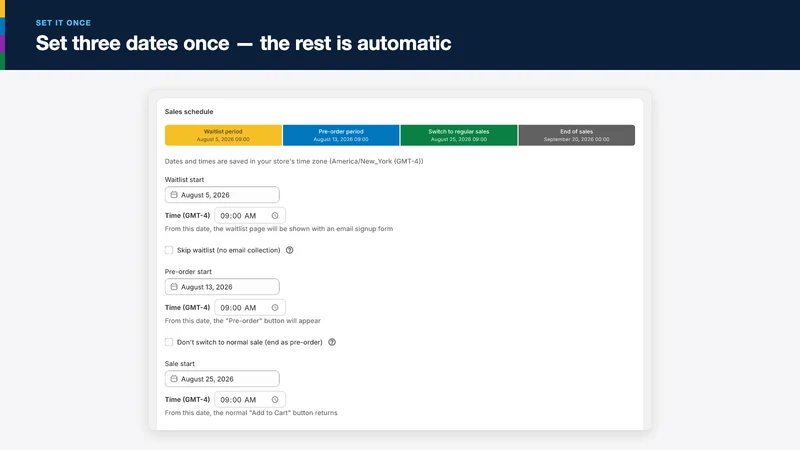This screenshot has height=450, width=800.
Task: Click the yellow Waitlist period segment
Action: 223,135
